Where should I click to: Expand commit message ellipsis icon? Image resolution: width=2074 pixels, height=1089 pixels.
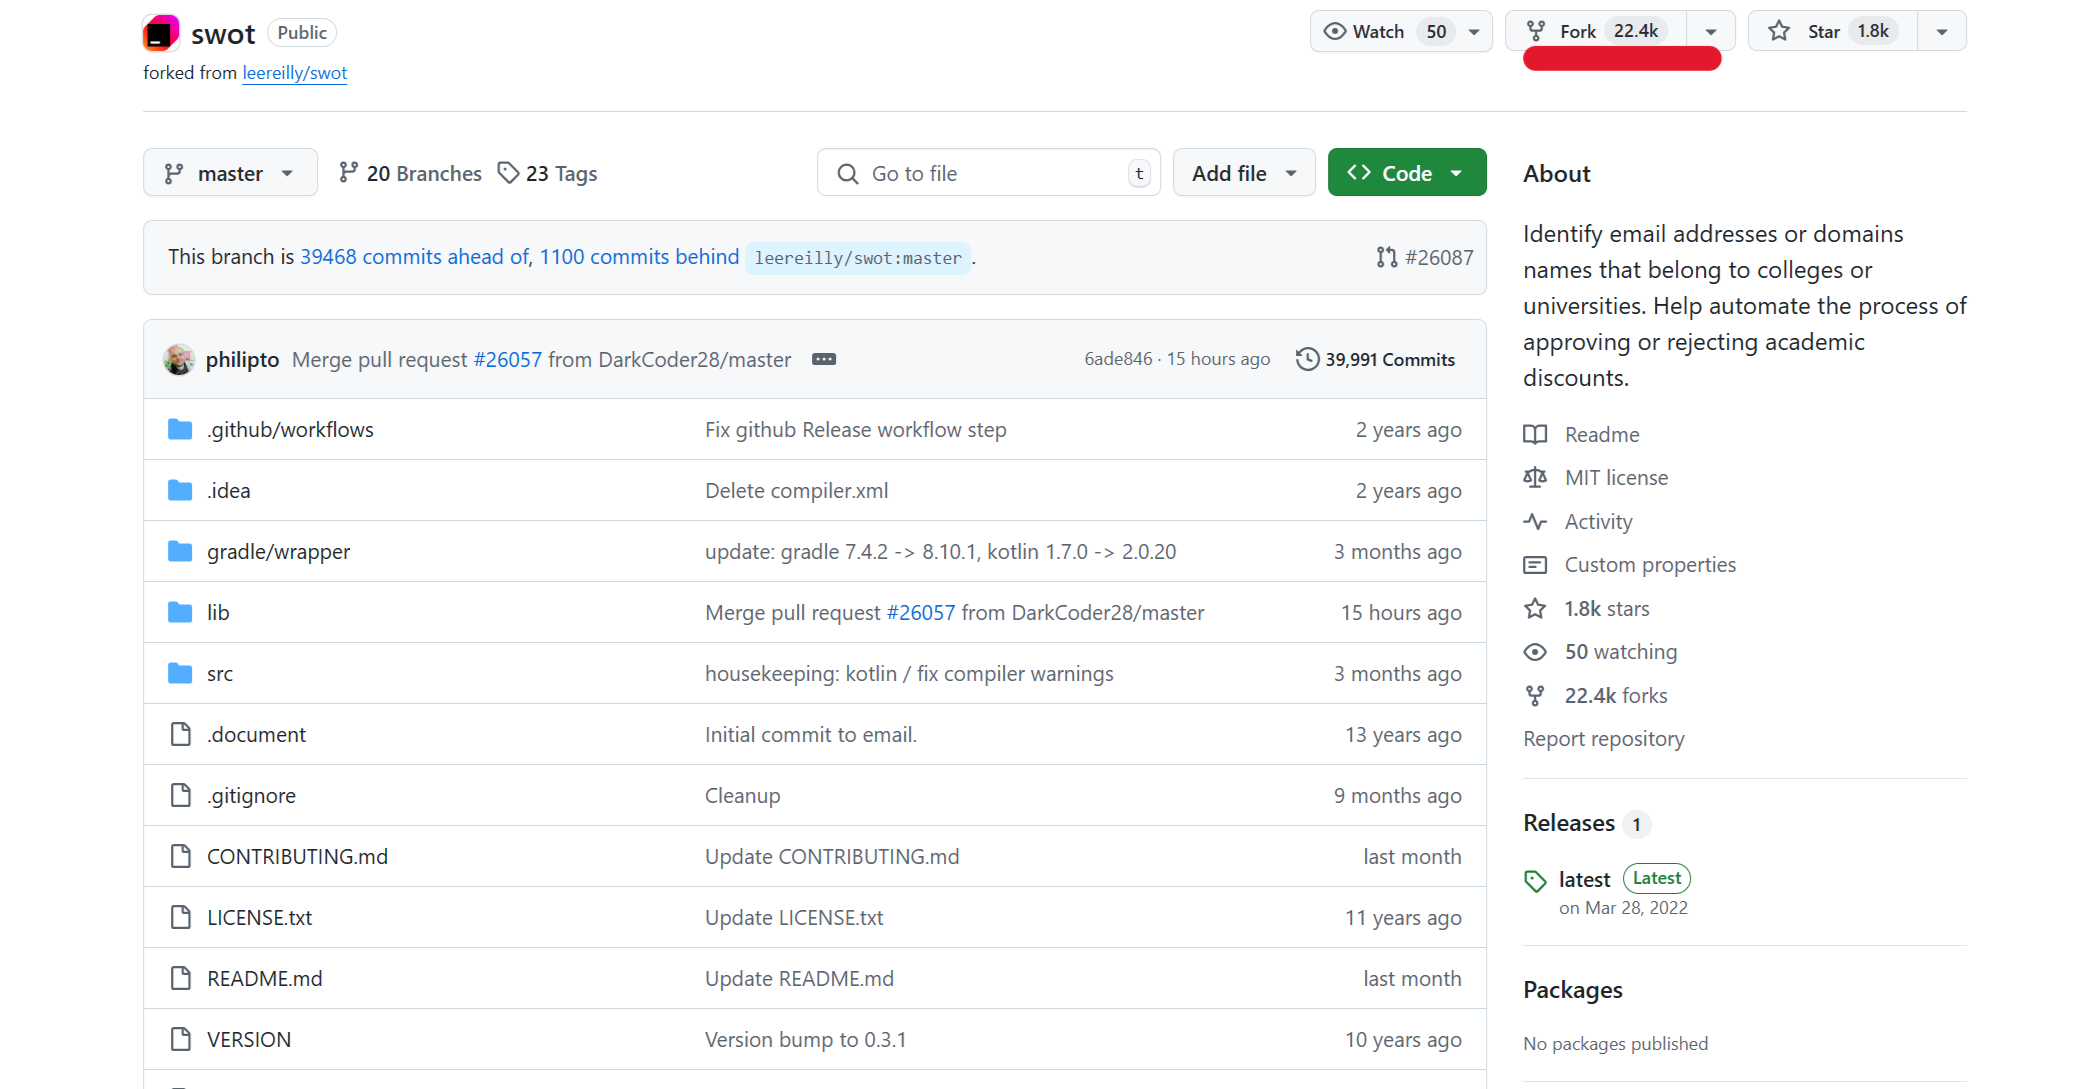coord(824,359)
